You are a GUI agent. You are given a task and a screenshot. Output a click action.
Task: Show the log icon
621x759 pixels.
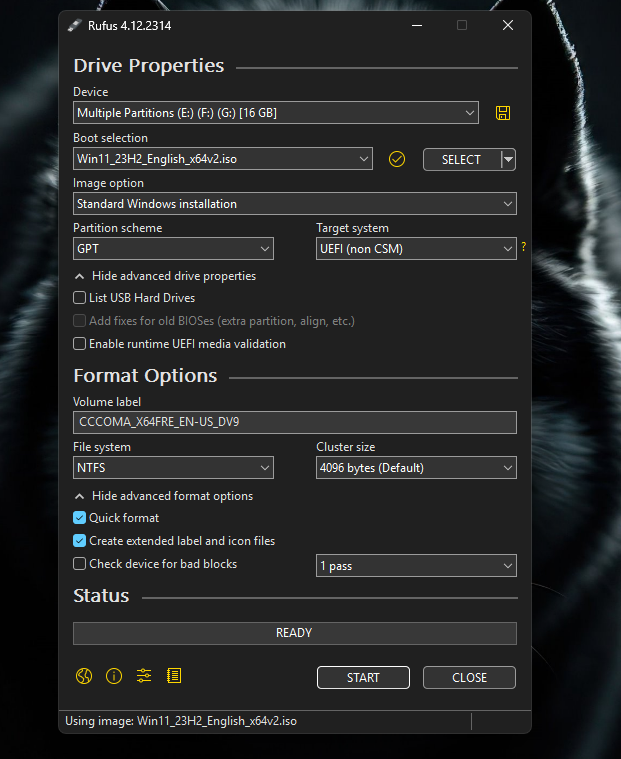174,676
